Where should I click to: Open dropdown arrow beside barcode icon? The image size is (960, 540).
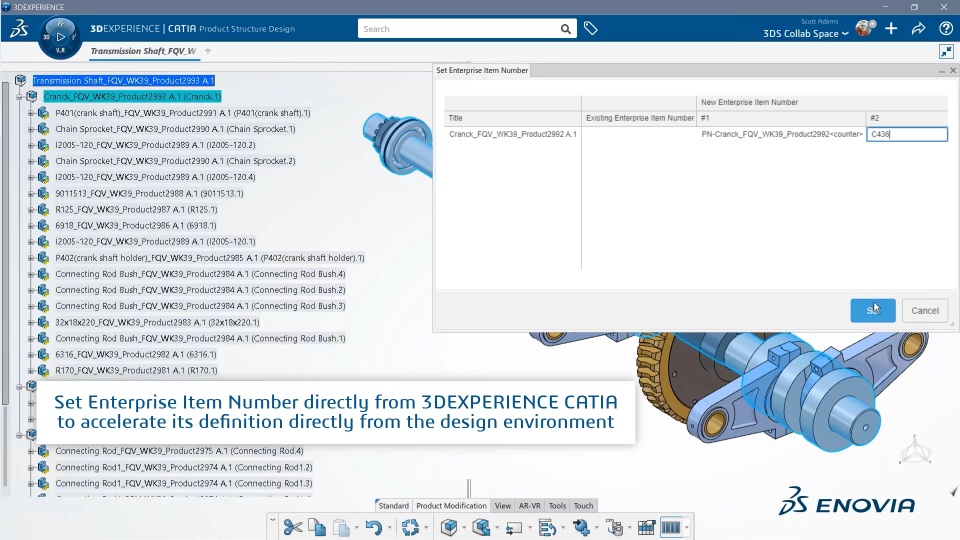[687, 528]
